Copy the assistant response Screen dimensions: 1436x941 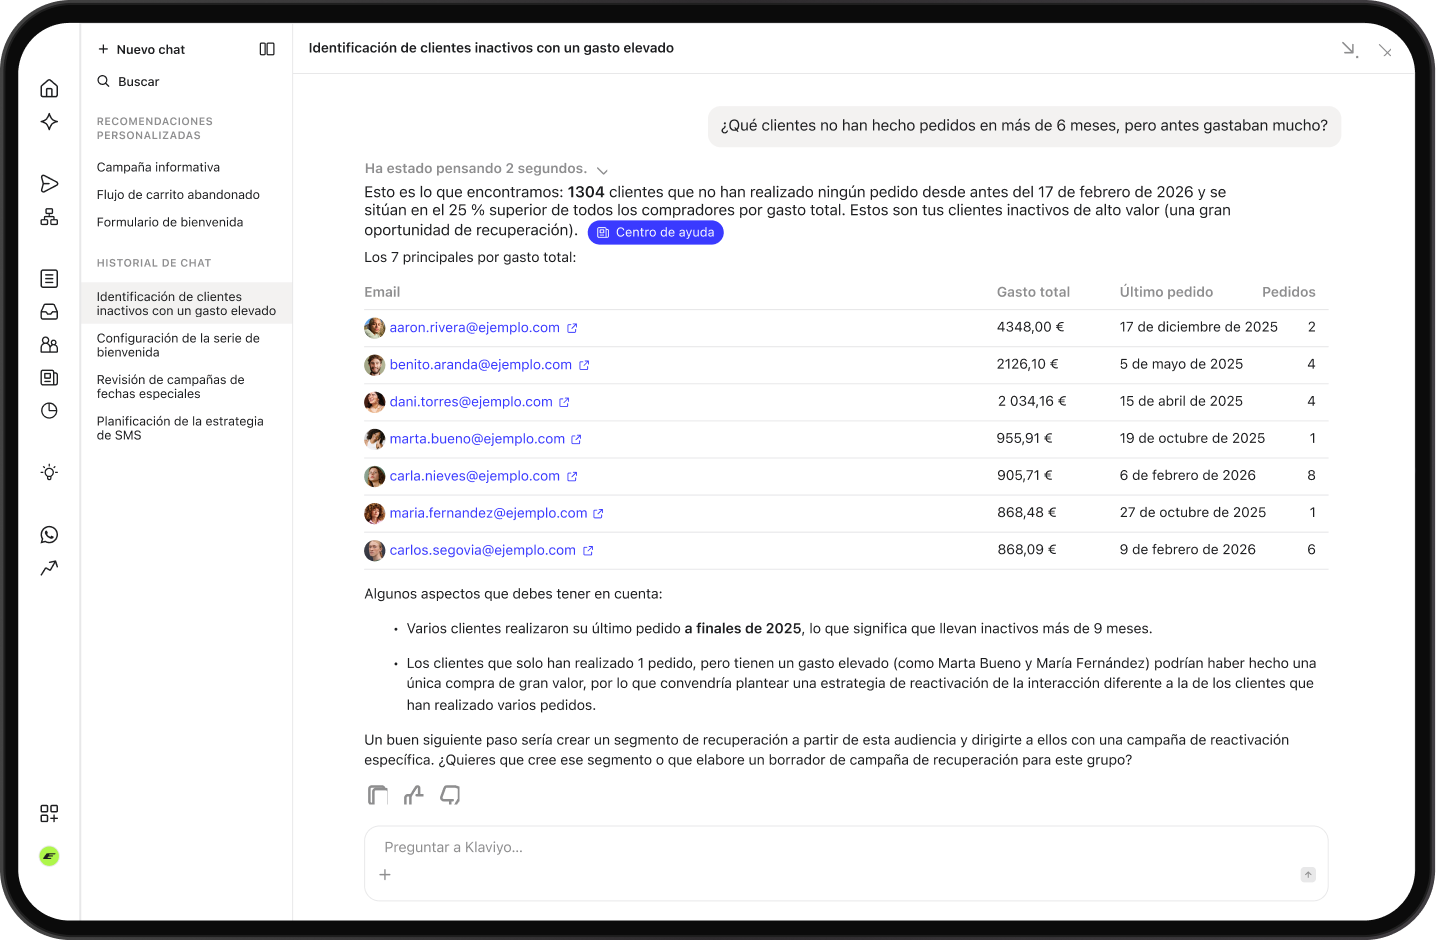click(378, 795)
